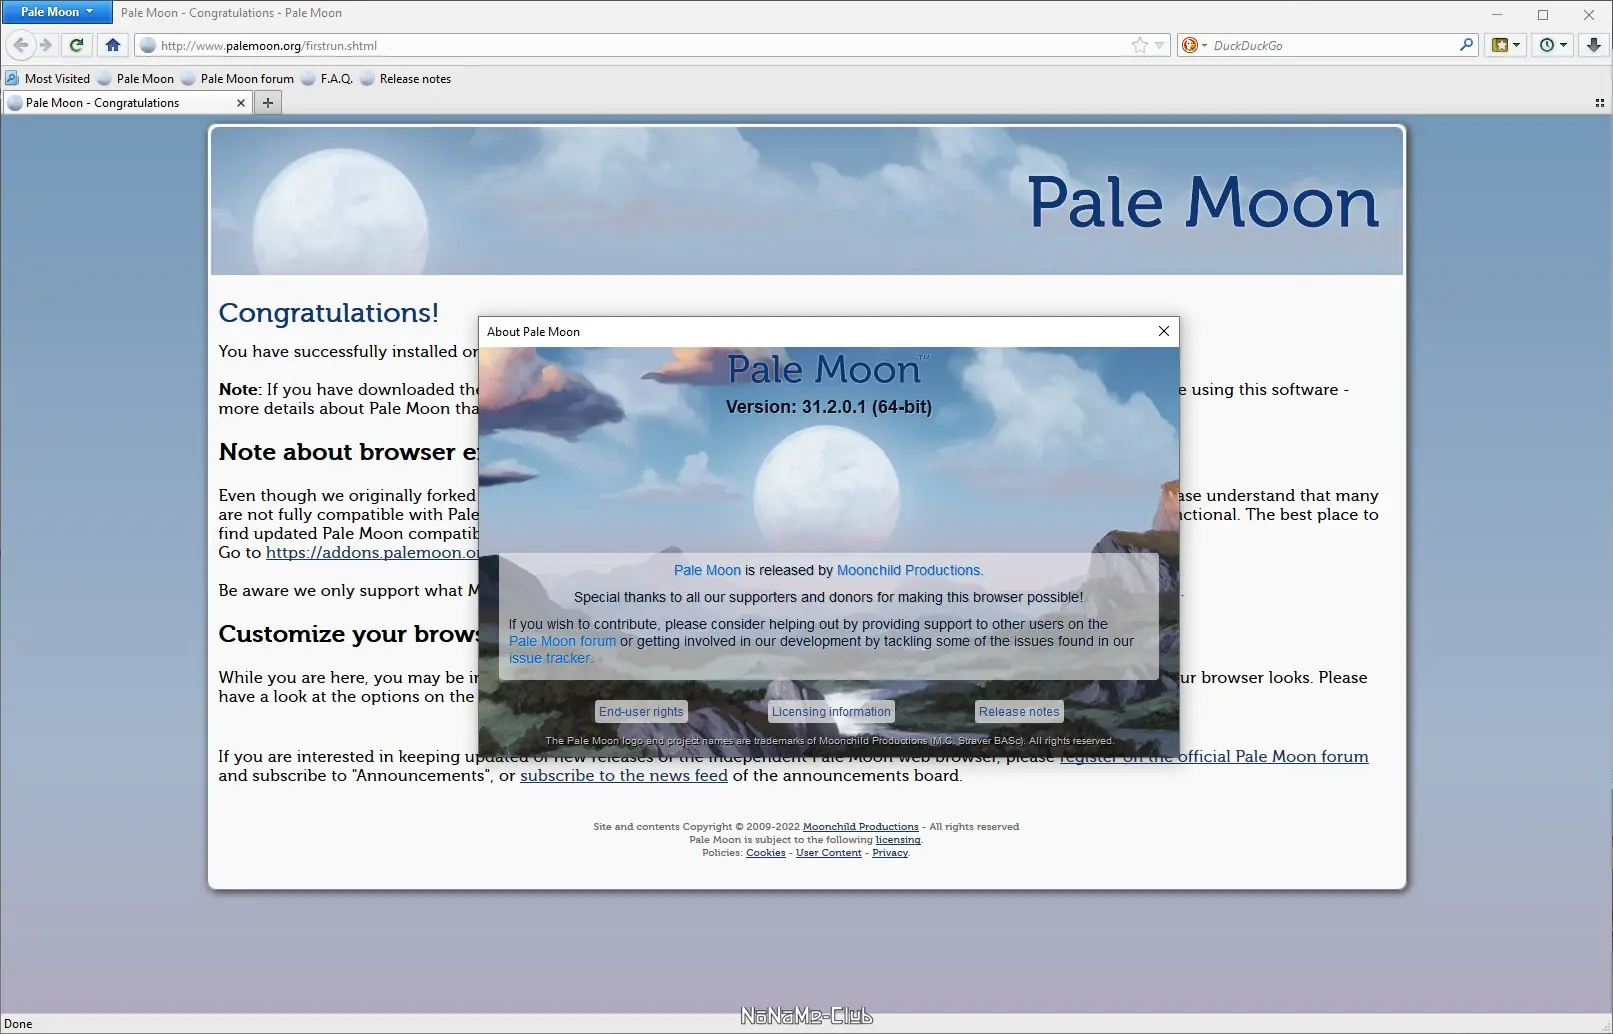Show the tab groups grid icon
Viewport: 1613px width, 1034px height.
[x=1599, y=103]
